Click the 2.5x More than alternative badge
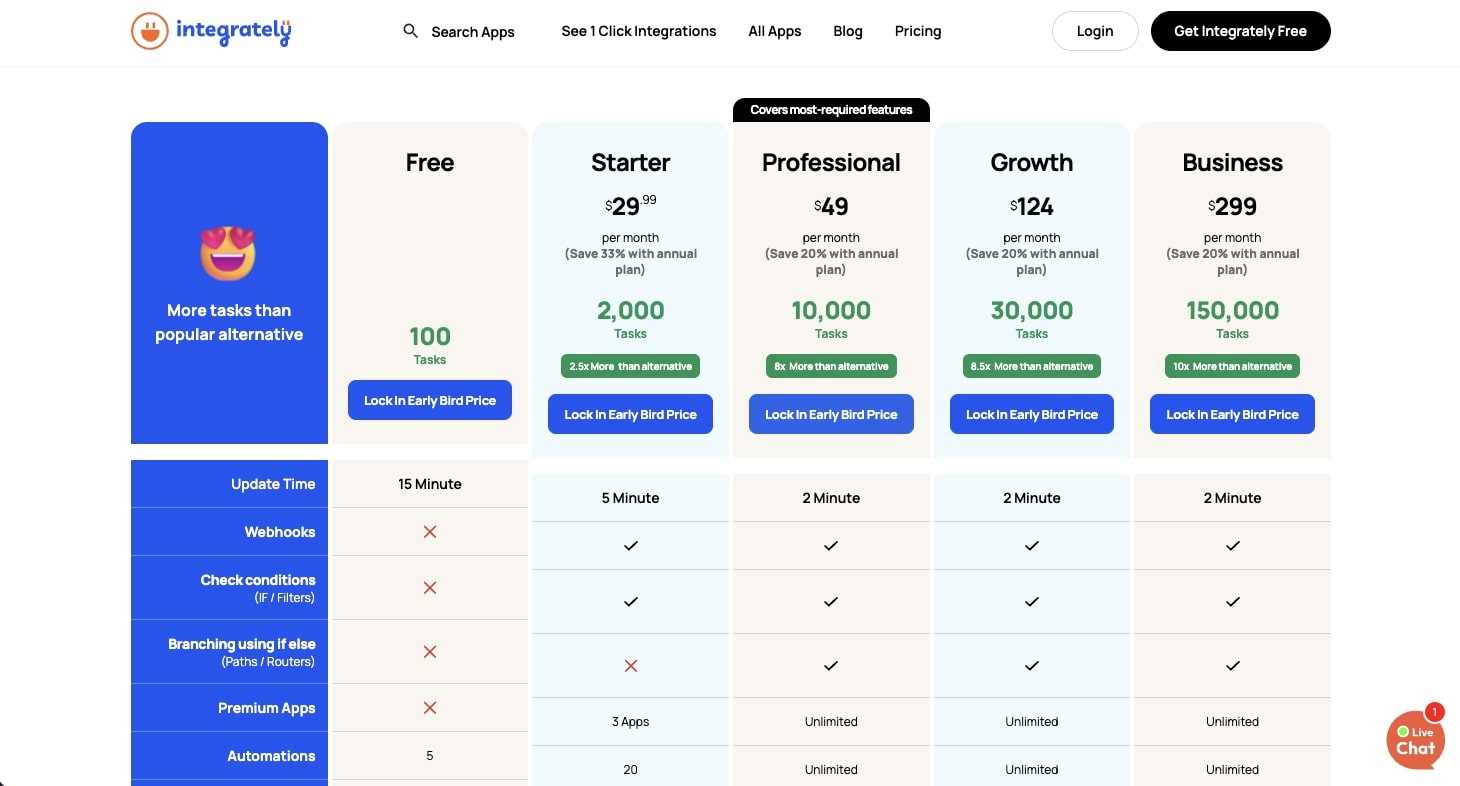Viewport: 1460px width, 786px height. 631,366
